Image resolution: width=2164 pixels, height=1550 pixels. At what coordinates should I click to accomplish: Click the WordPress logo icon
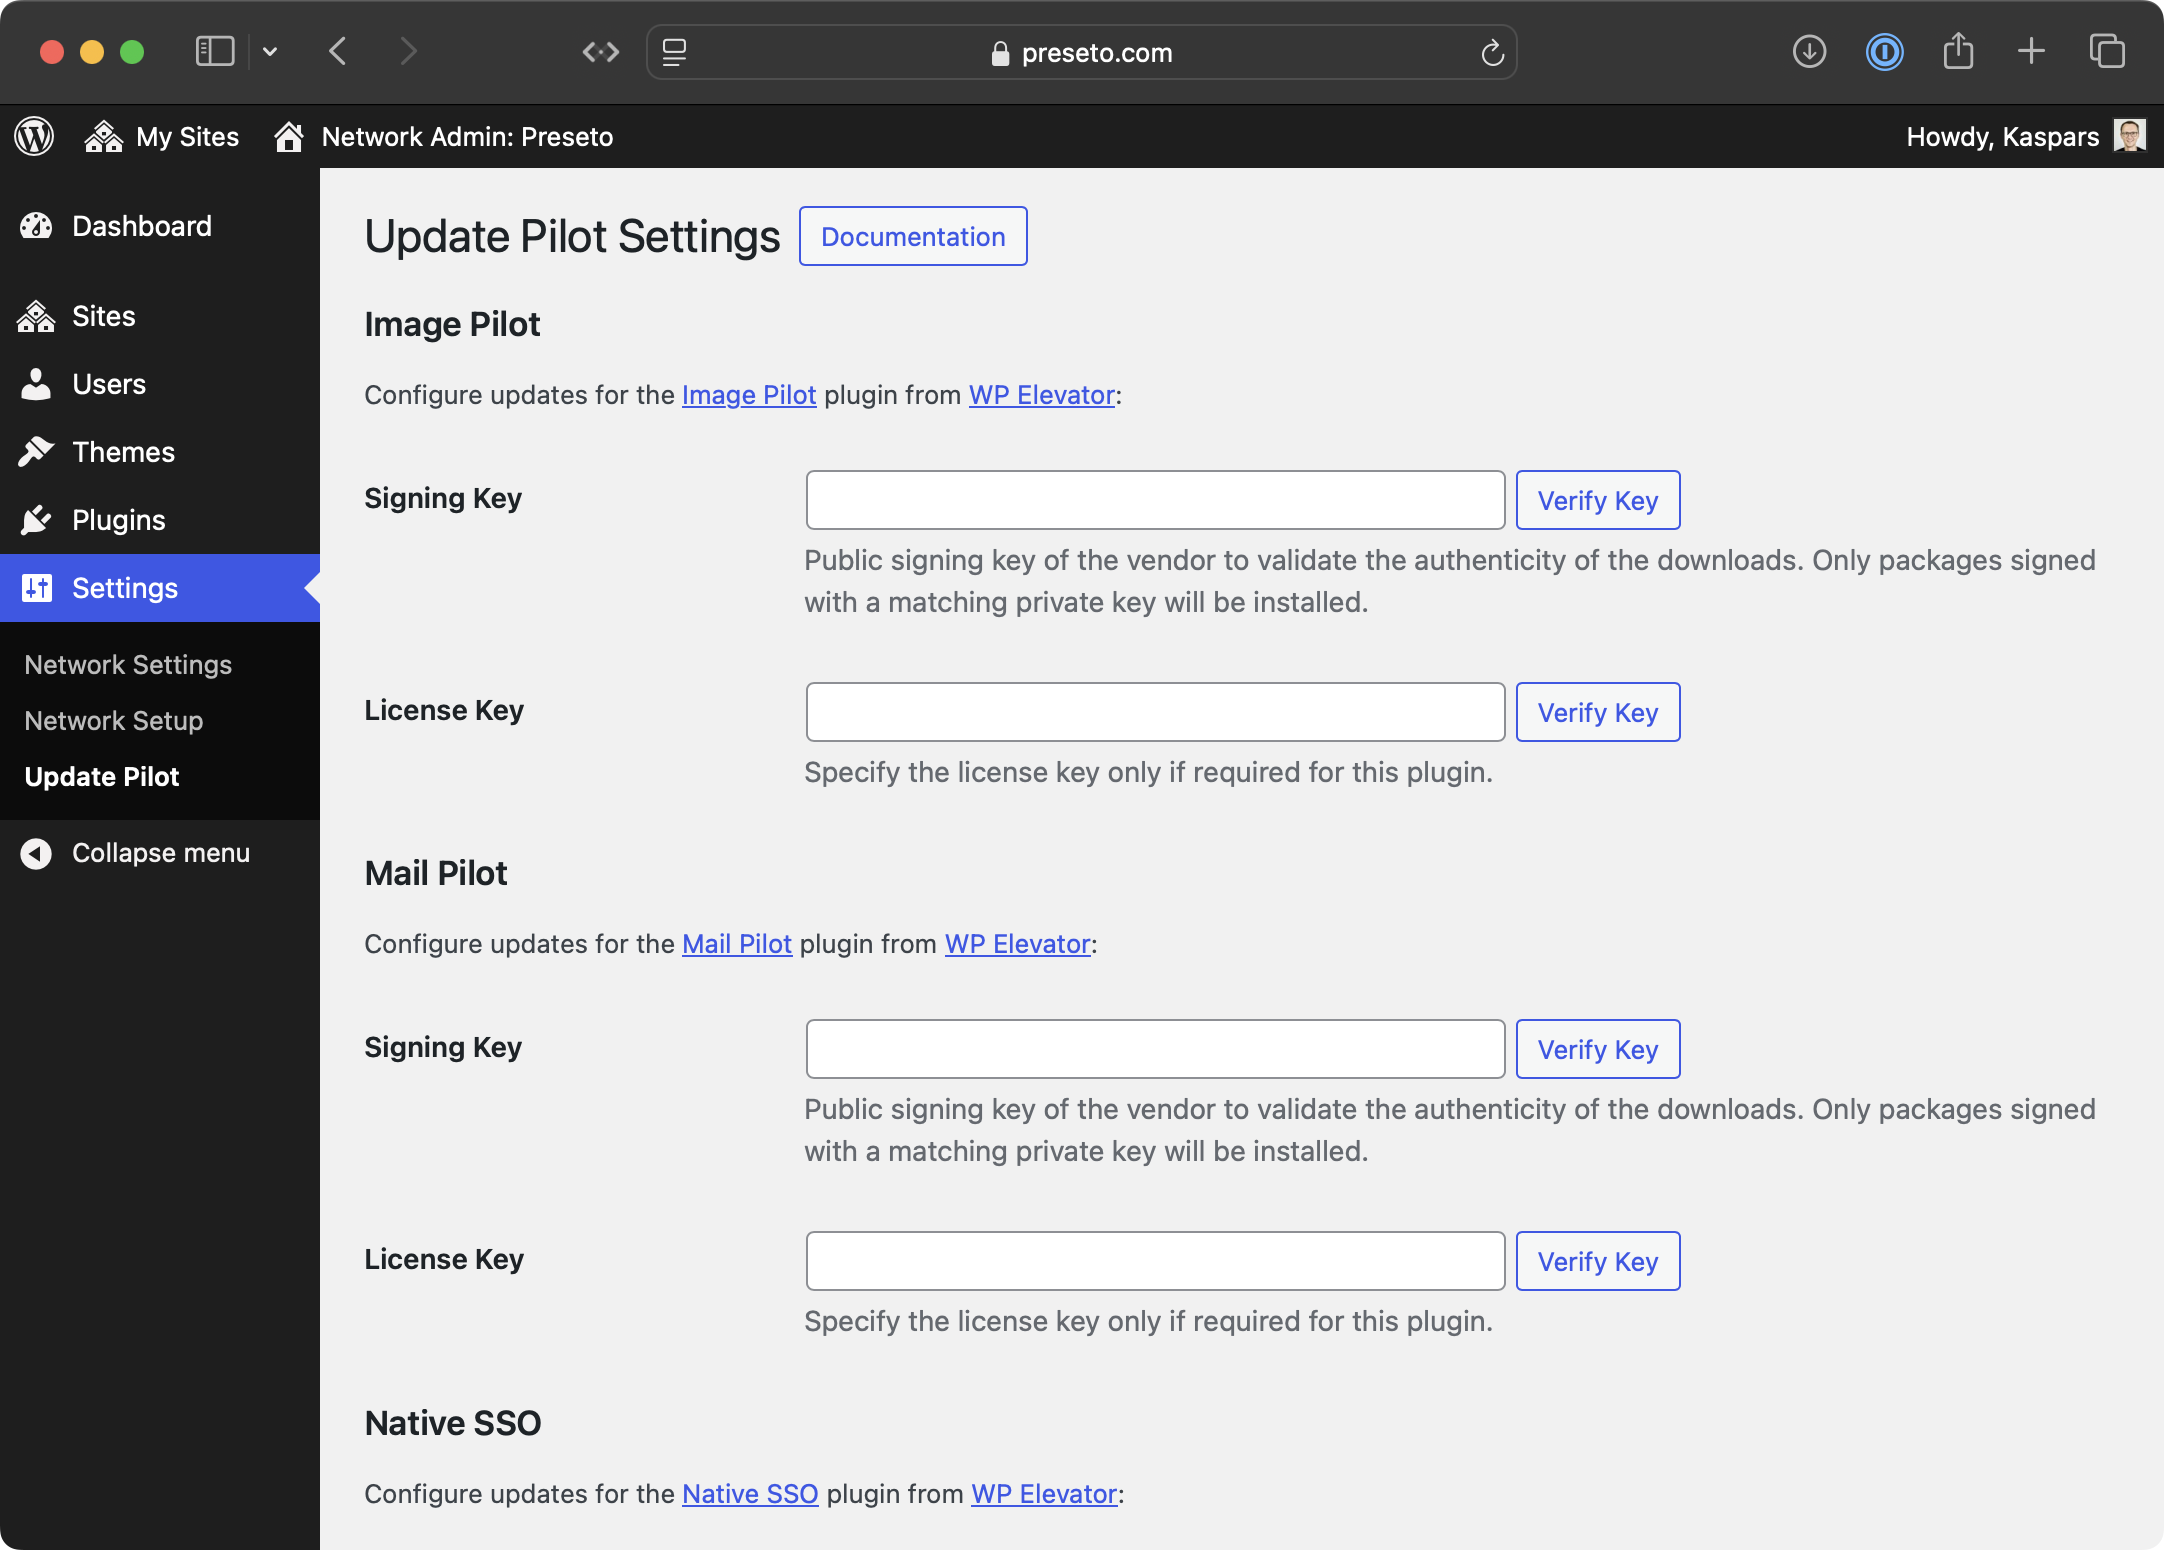pyautogui.click(x=34, y=134)
